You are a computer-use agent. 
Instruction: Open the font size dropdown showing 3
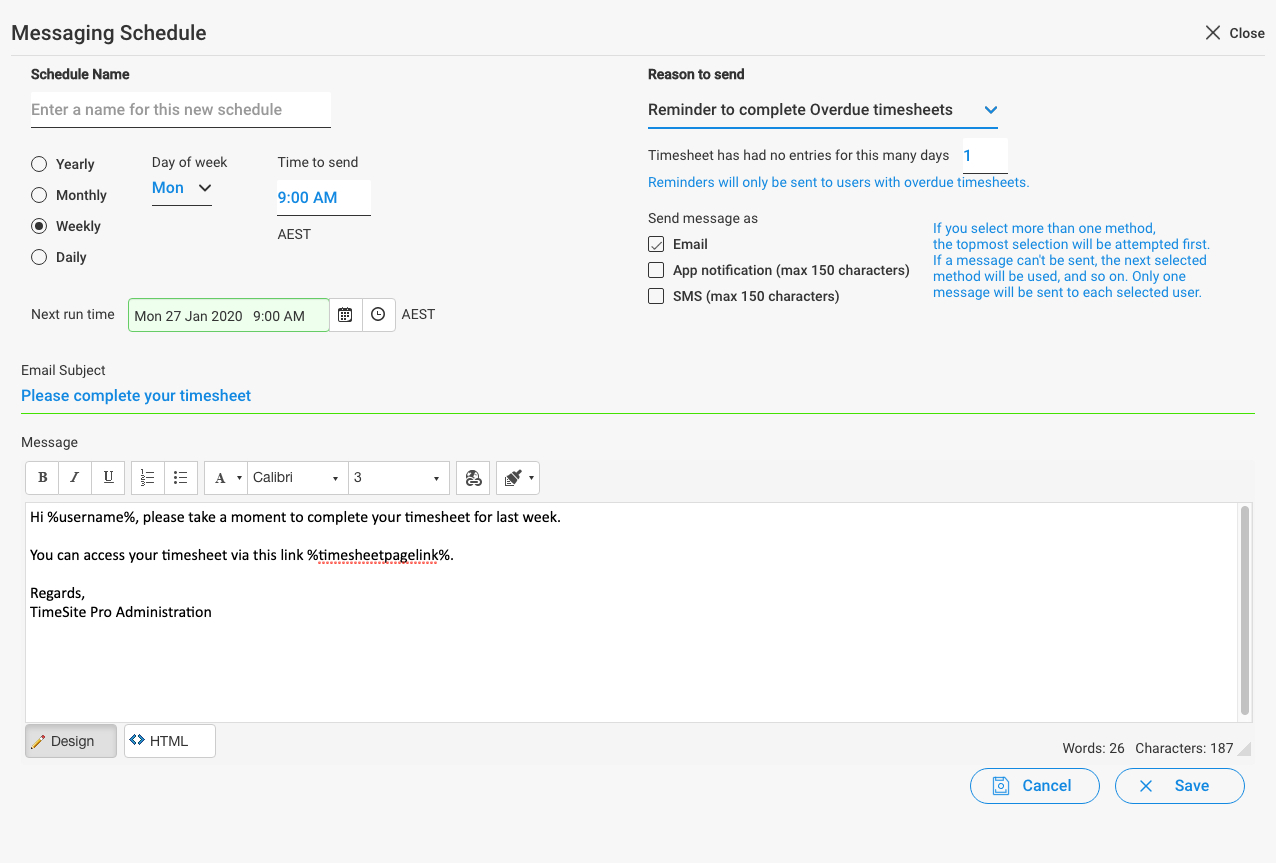(398, 478)
